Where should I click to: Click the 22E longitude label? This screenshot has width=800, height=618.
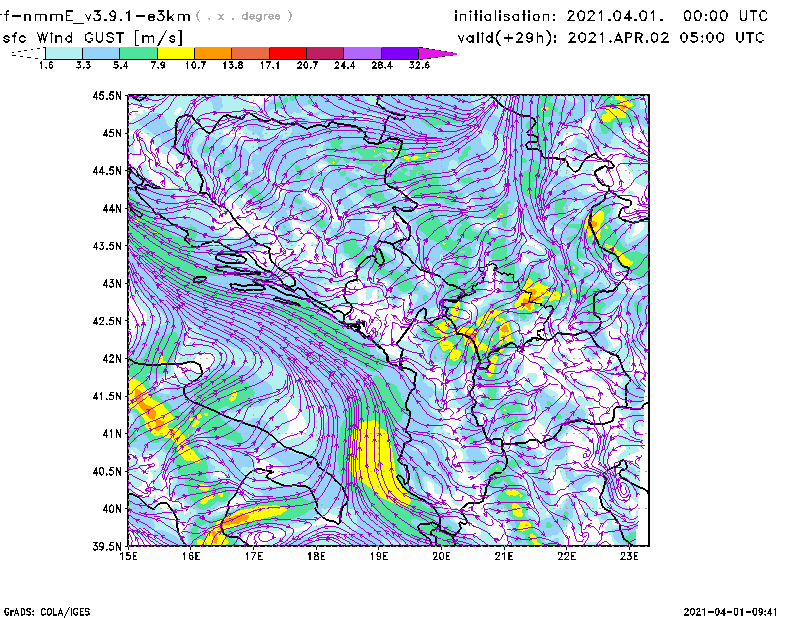point(567,556)
